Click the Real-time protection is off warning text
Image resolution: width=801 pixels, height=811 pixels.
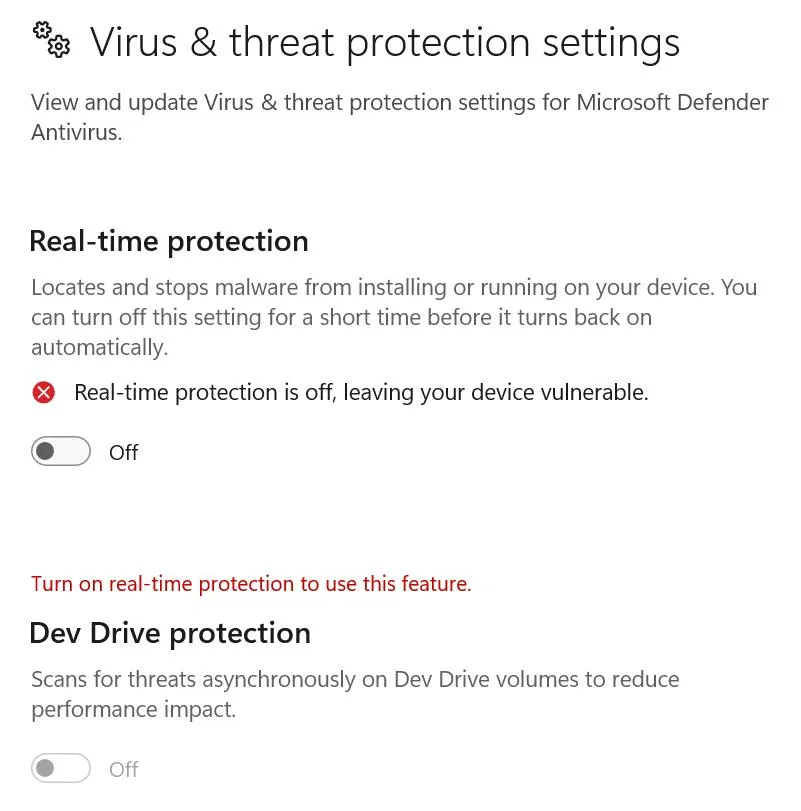[x=361, y=393]
